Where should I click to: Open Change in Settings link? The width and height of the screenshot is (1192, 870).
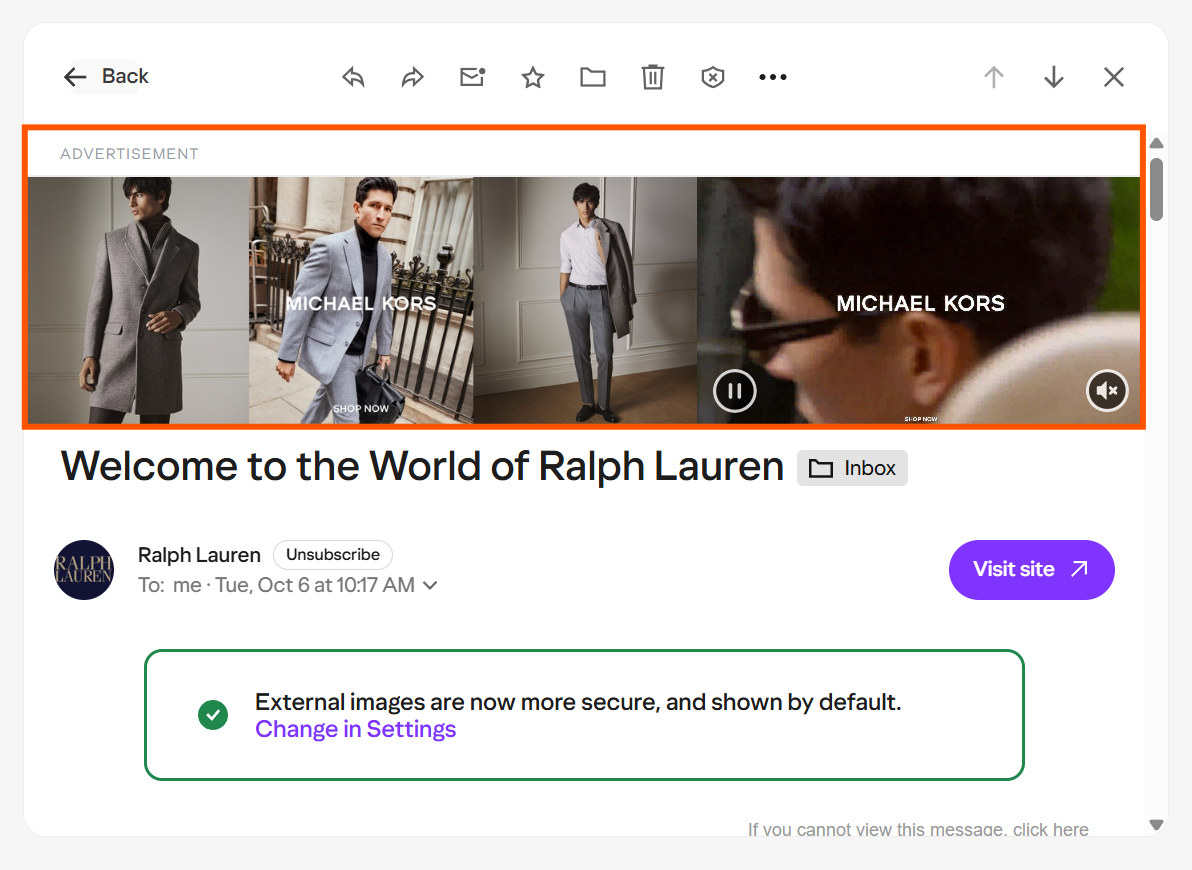355,729
